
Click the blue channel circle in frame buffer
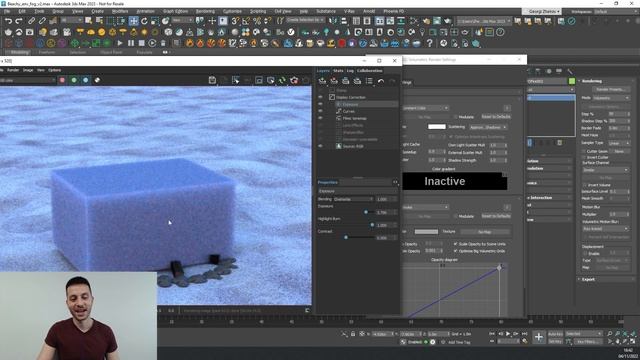pos(85,80)
